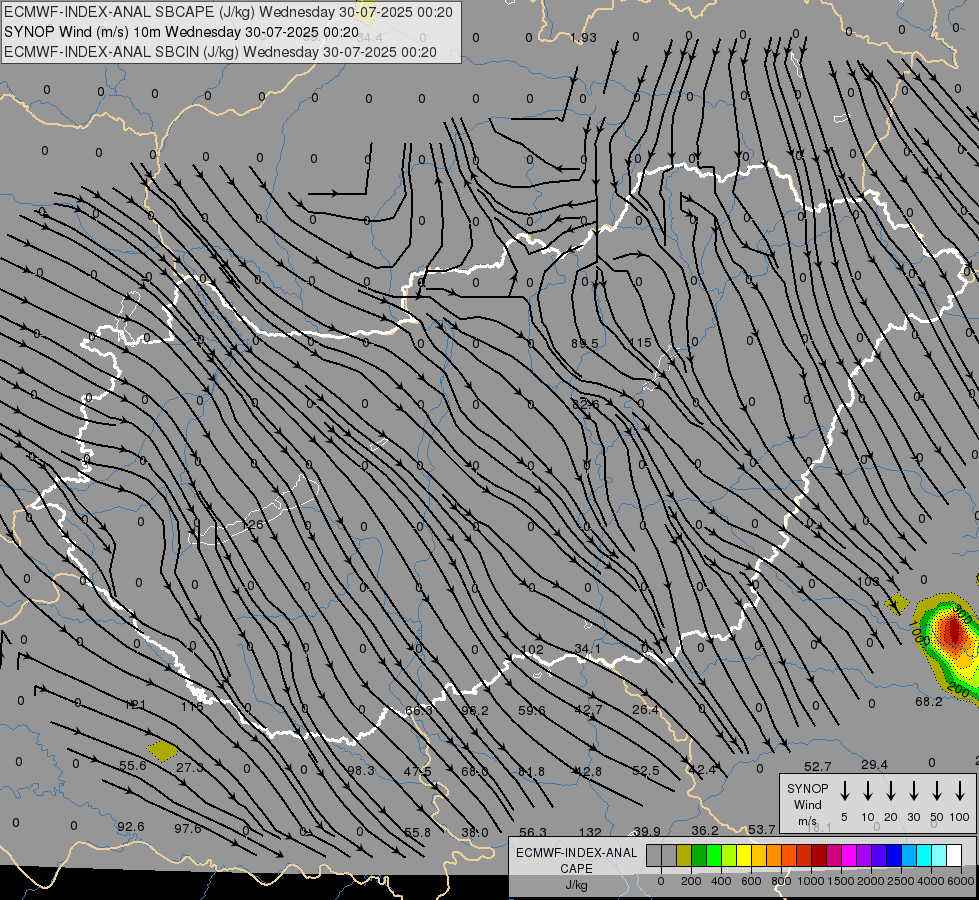This screenshot has height=900, width=979.
Task: Select the dark maroon swatch just after the 1000 tick
Action: point(819,856)
